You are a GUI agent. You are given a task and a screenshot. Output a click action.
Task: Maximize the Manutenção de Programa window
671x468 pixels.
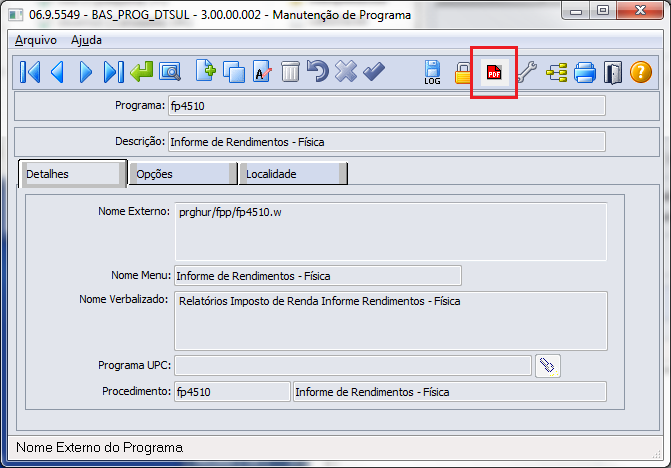pos(603,11)
